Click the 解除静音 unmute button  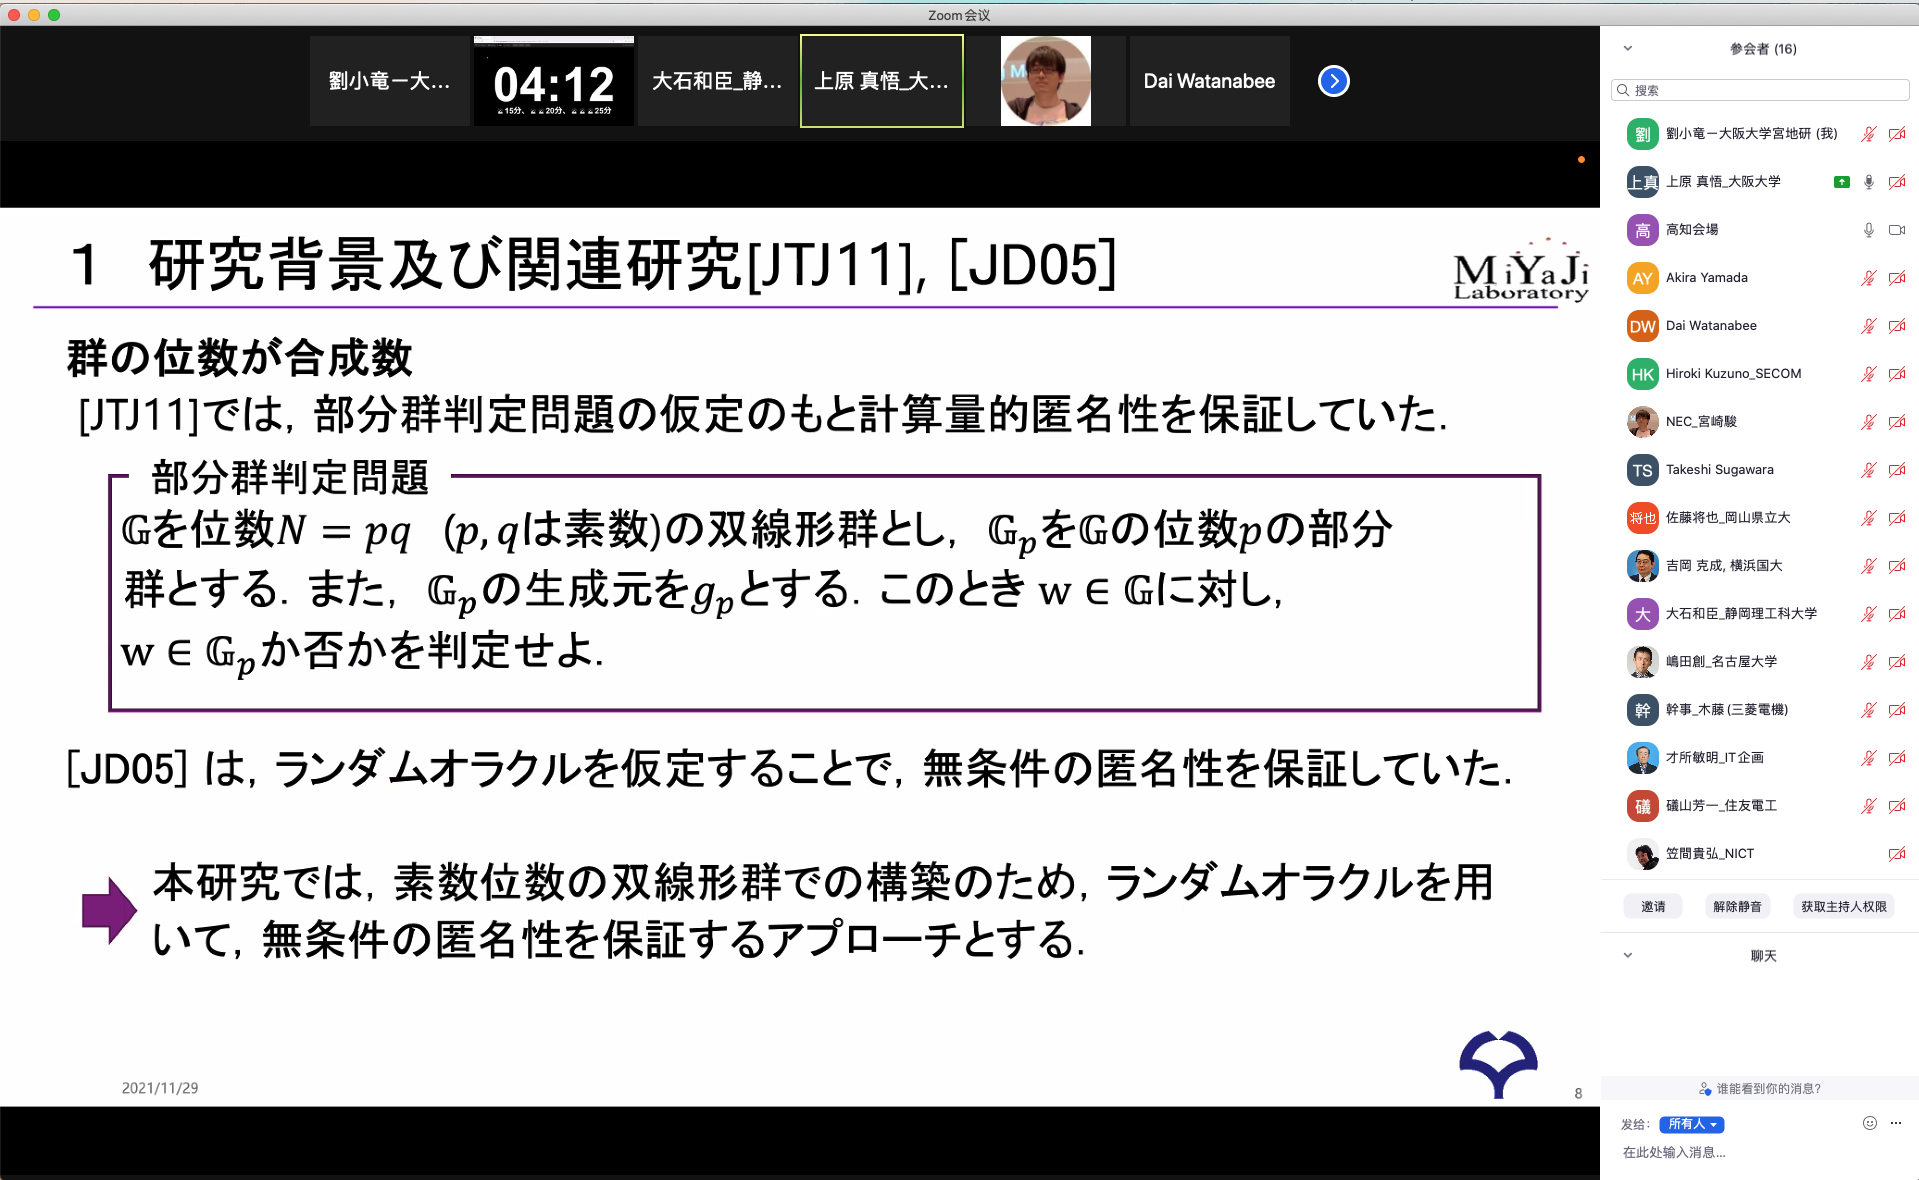(1737, 906)
